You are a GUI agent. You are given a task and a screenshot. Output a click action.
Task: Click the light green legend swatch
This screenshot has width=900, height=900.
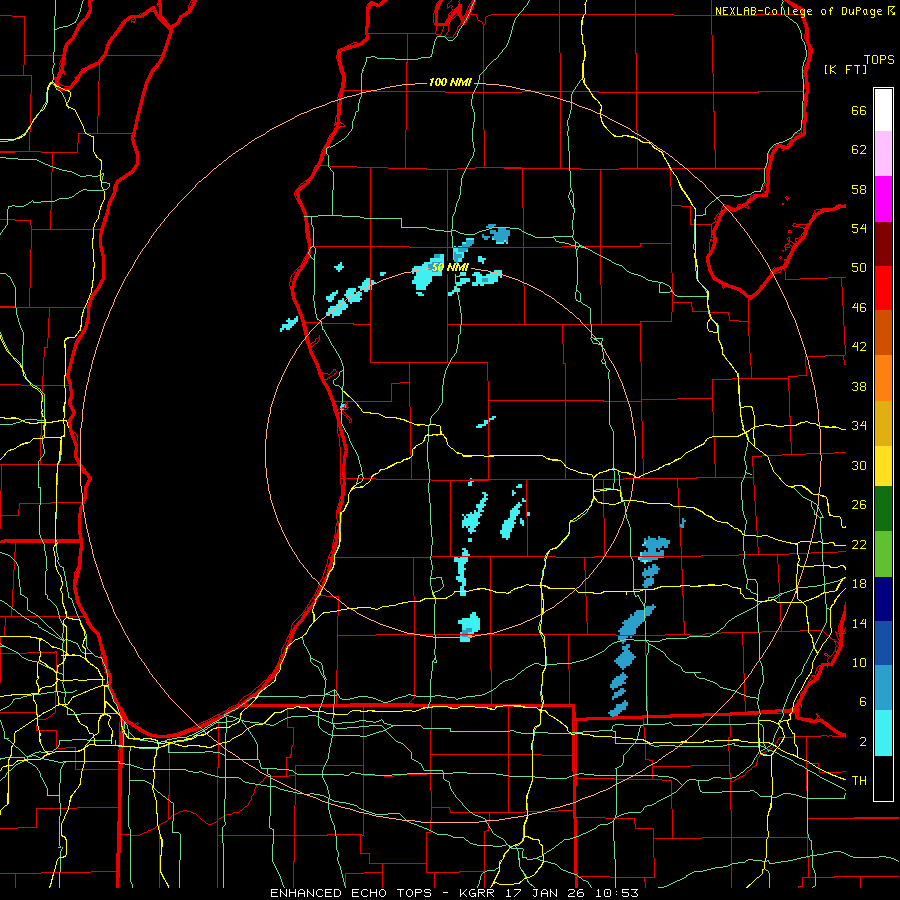883,554
